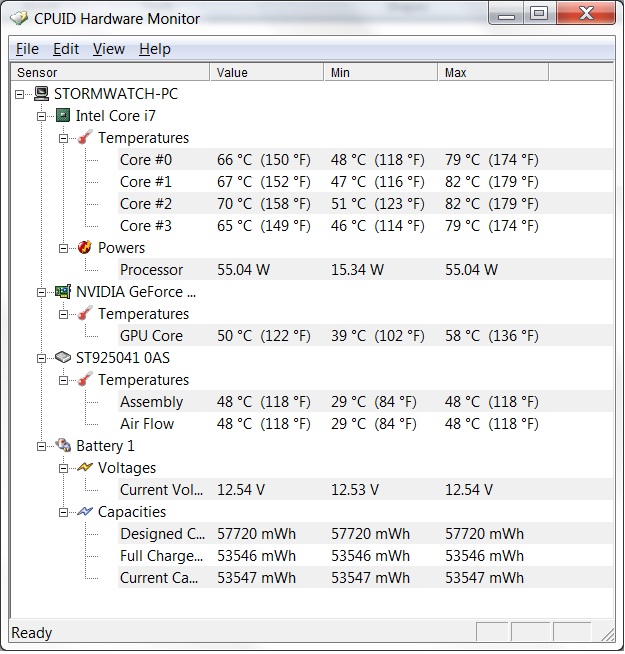Image resolution: width=625 pixels, height=654 pixels.
Task: Collapse the Battery 1 tree node
Action: 41,446
